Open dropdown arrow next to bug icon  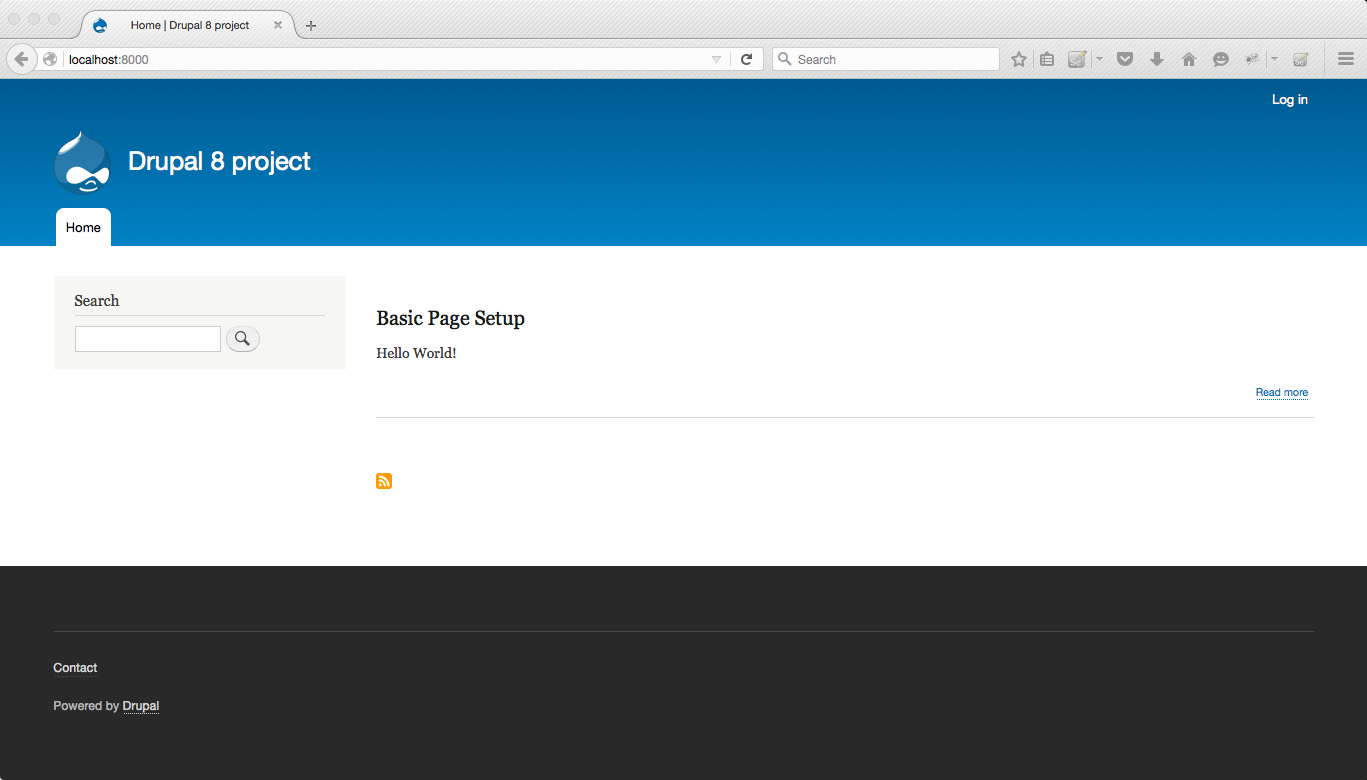point(1274,59)
